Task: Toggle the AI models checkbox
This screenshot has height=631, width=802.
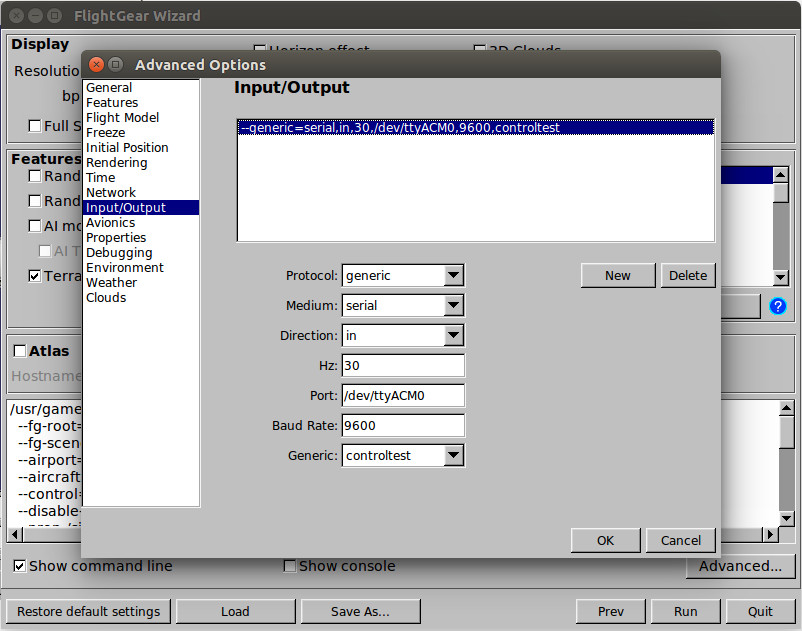Action: [35, 226]
